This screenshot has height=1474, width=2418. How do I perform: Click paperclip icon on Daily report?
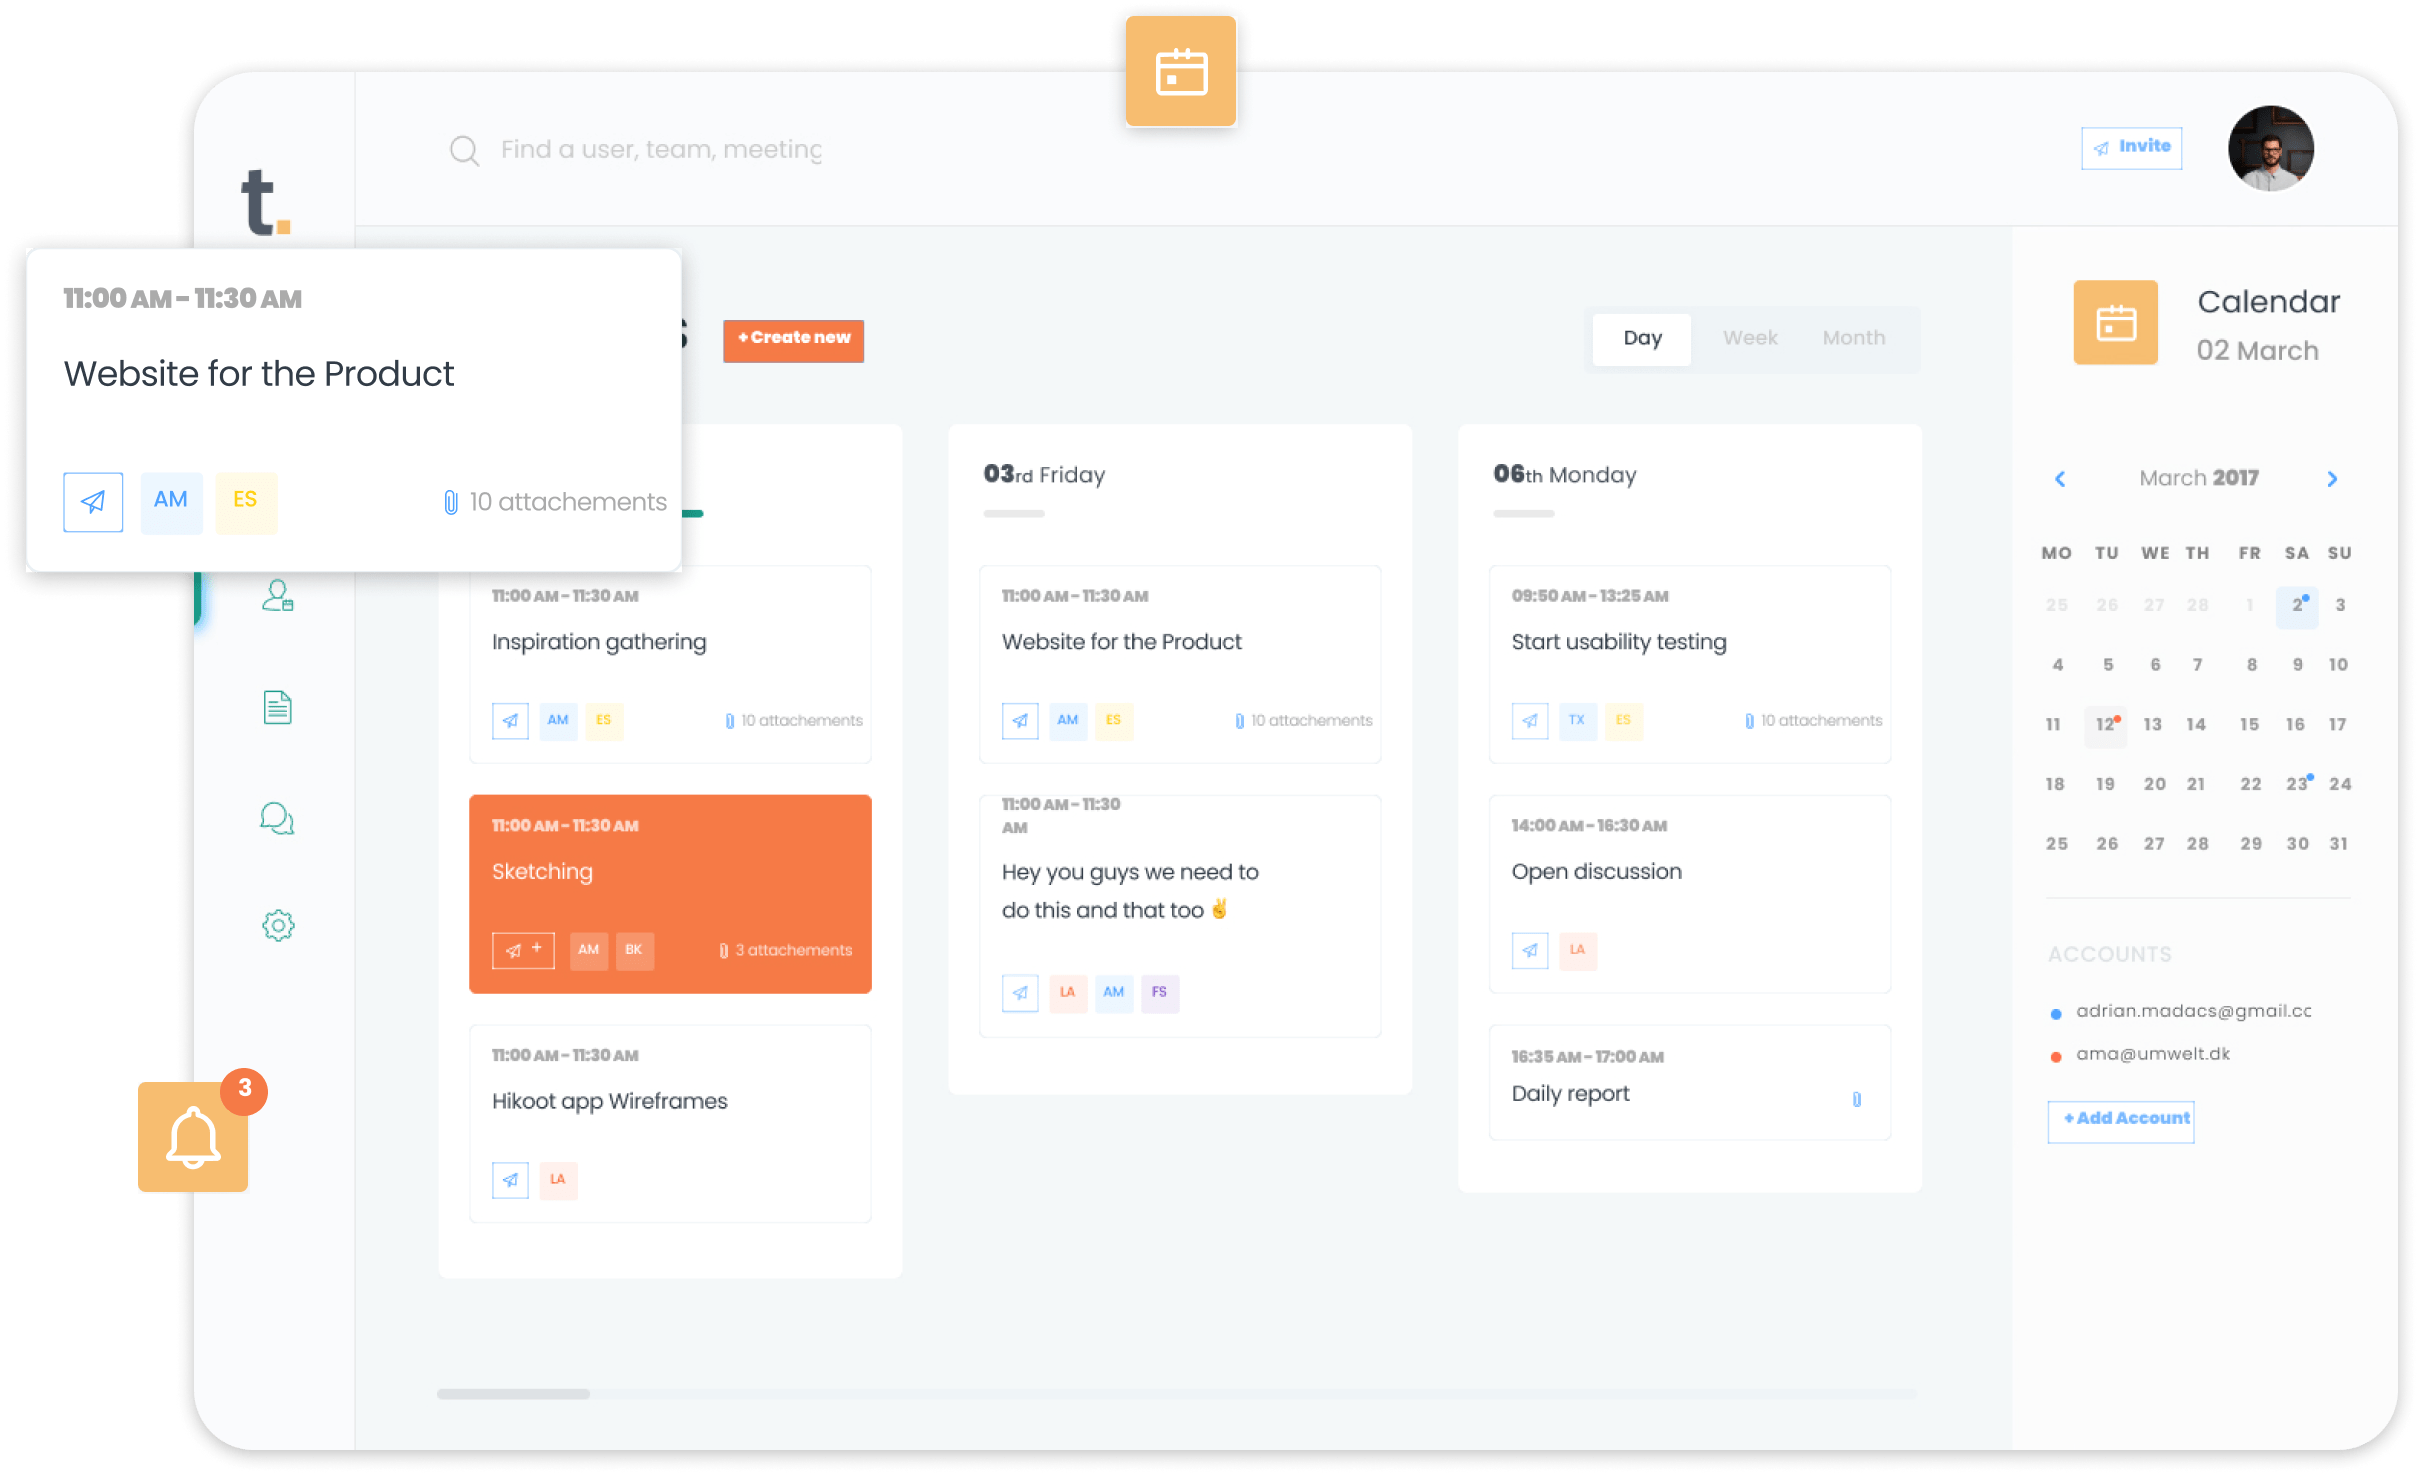click(1856, 1099)
